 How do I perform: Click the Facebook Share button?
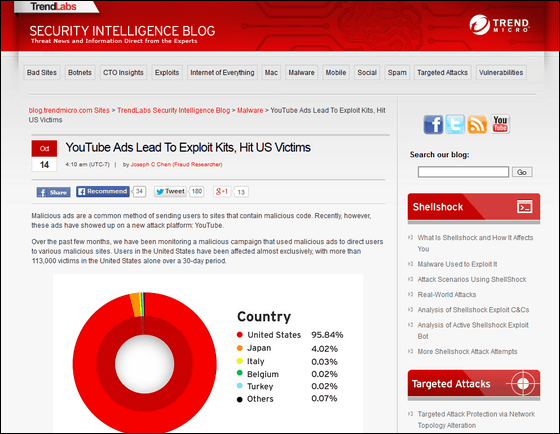[x=54, y=192]
